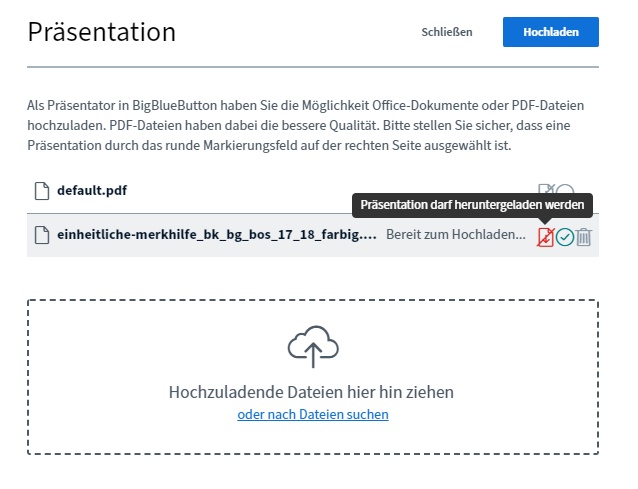This screenshot has width=638, height=489.
Task: Click the file icon beside default.pdf
Action: 41,190
